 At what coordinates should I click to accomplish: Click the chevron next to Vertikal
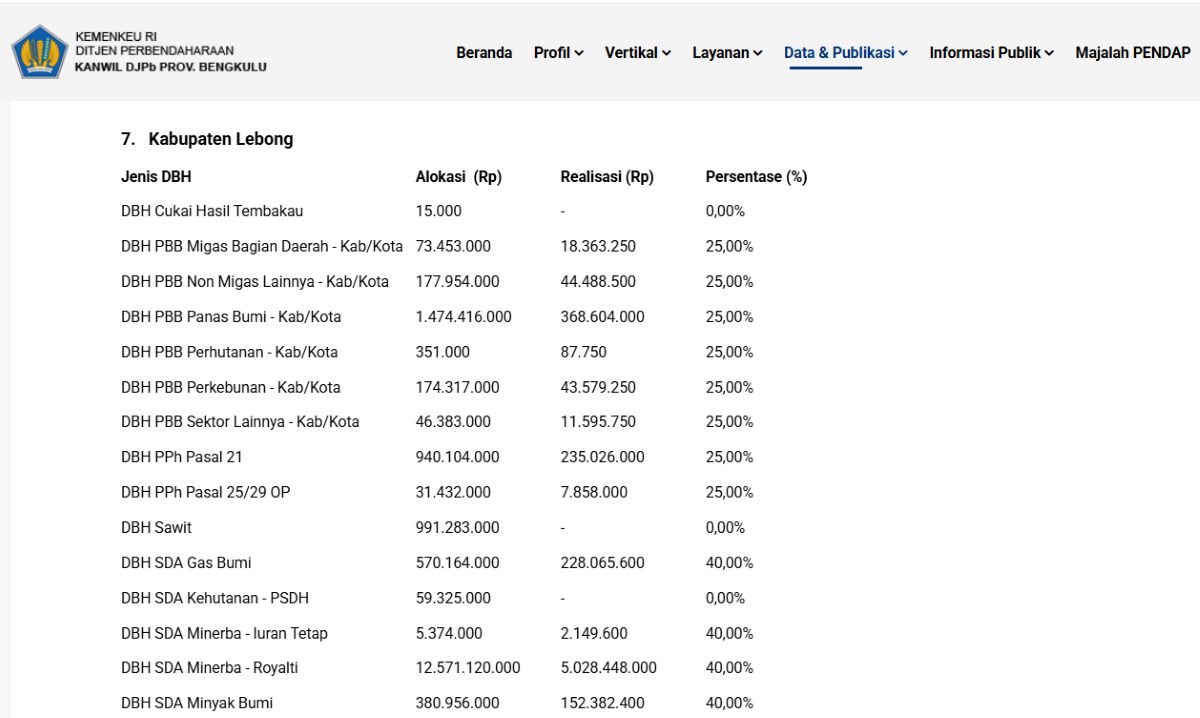coord(666,54)
